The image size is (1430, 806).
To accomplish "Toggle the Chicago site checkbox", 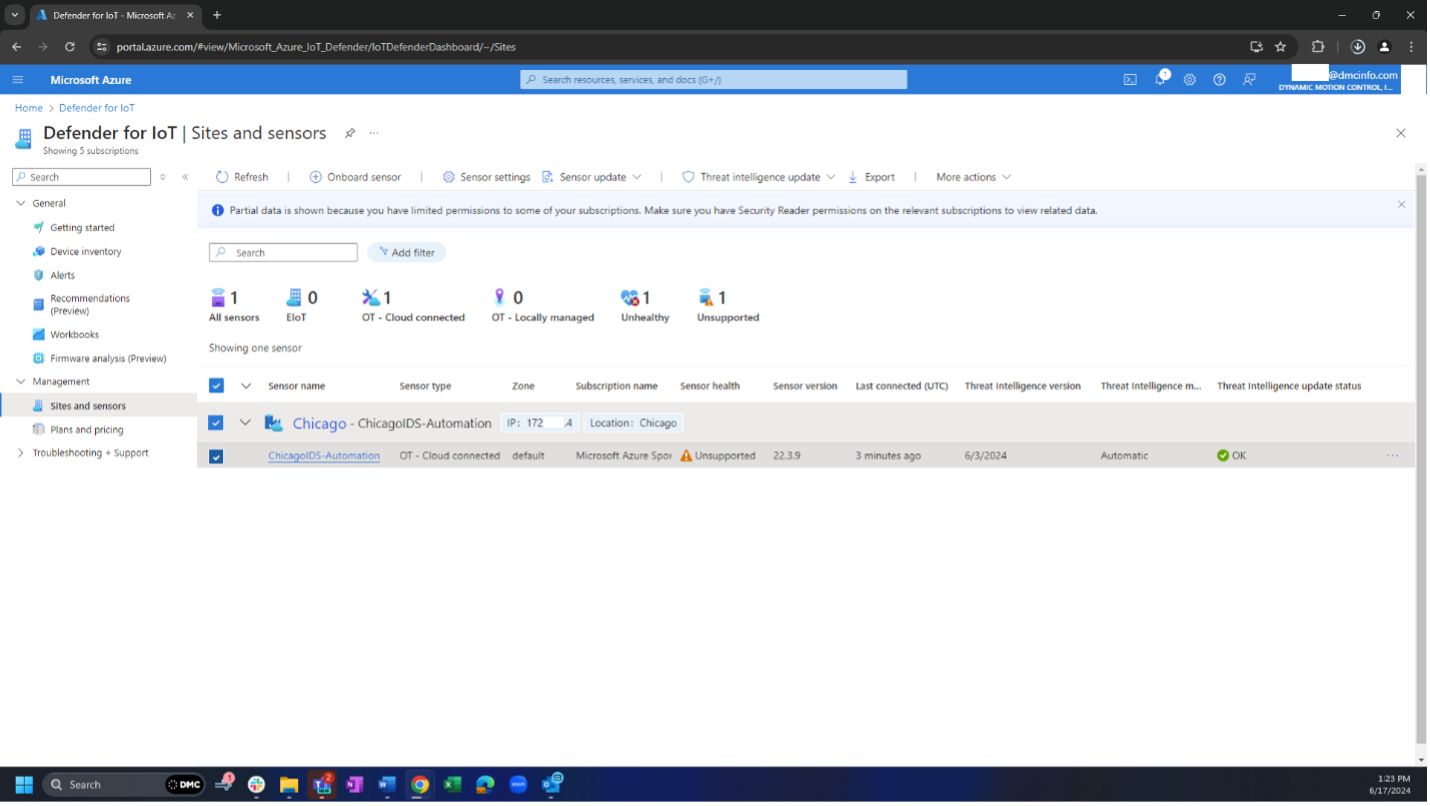I will tap(216, 423).
